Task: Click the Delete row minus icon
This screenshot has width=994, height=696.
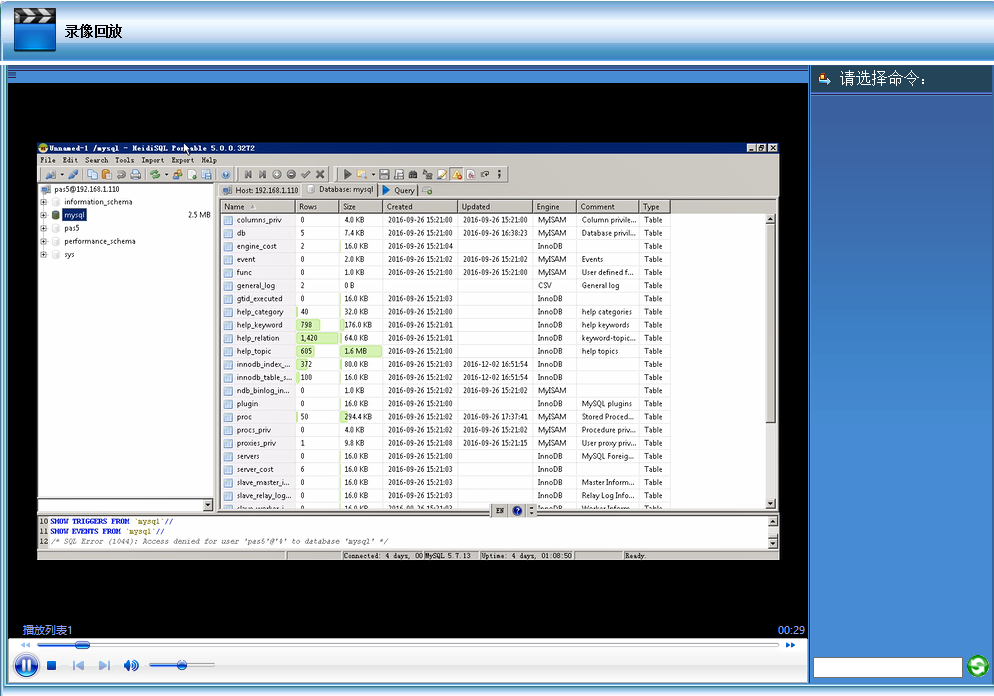Action: 291,174
